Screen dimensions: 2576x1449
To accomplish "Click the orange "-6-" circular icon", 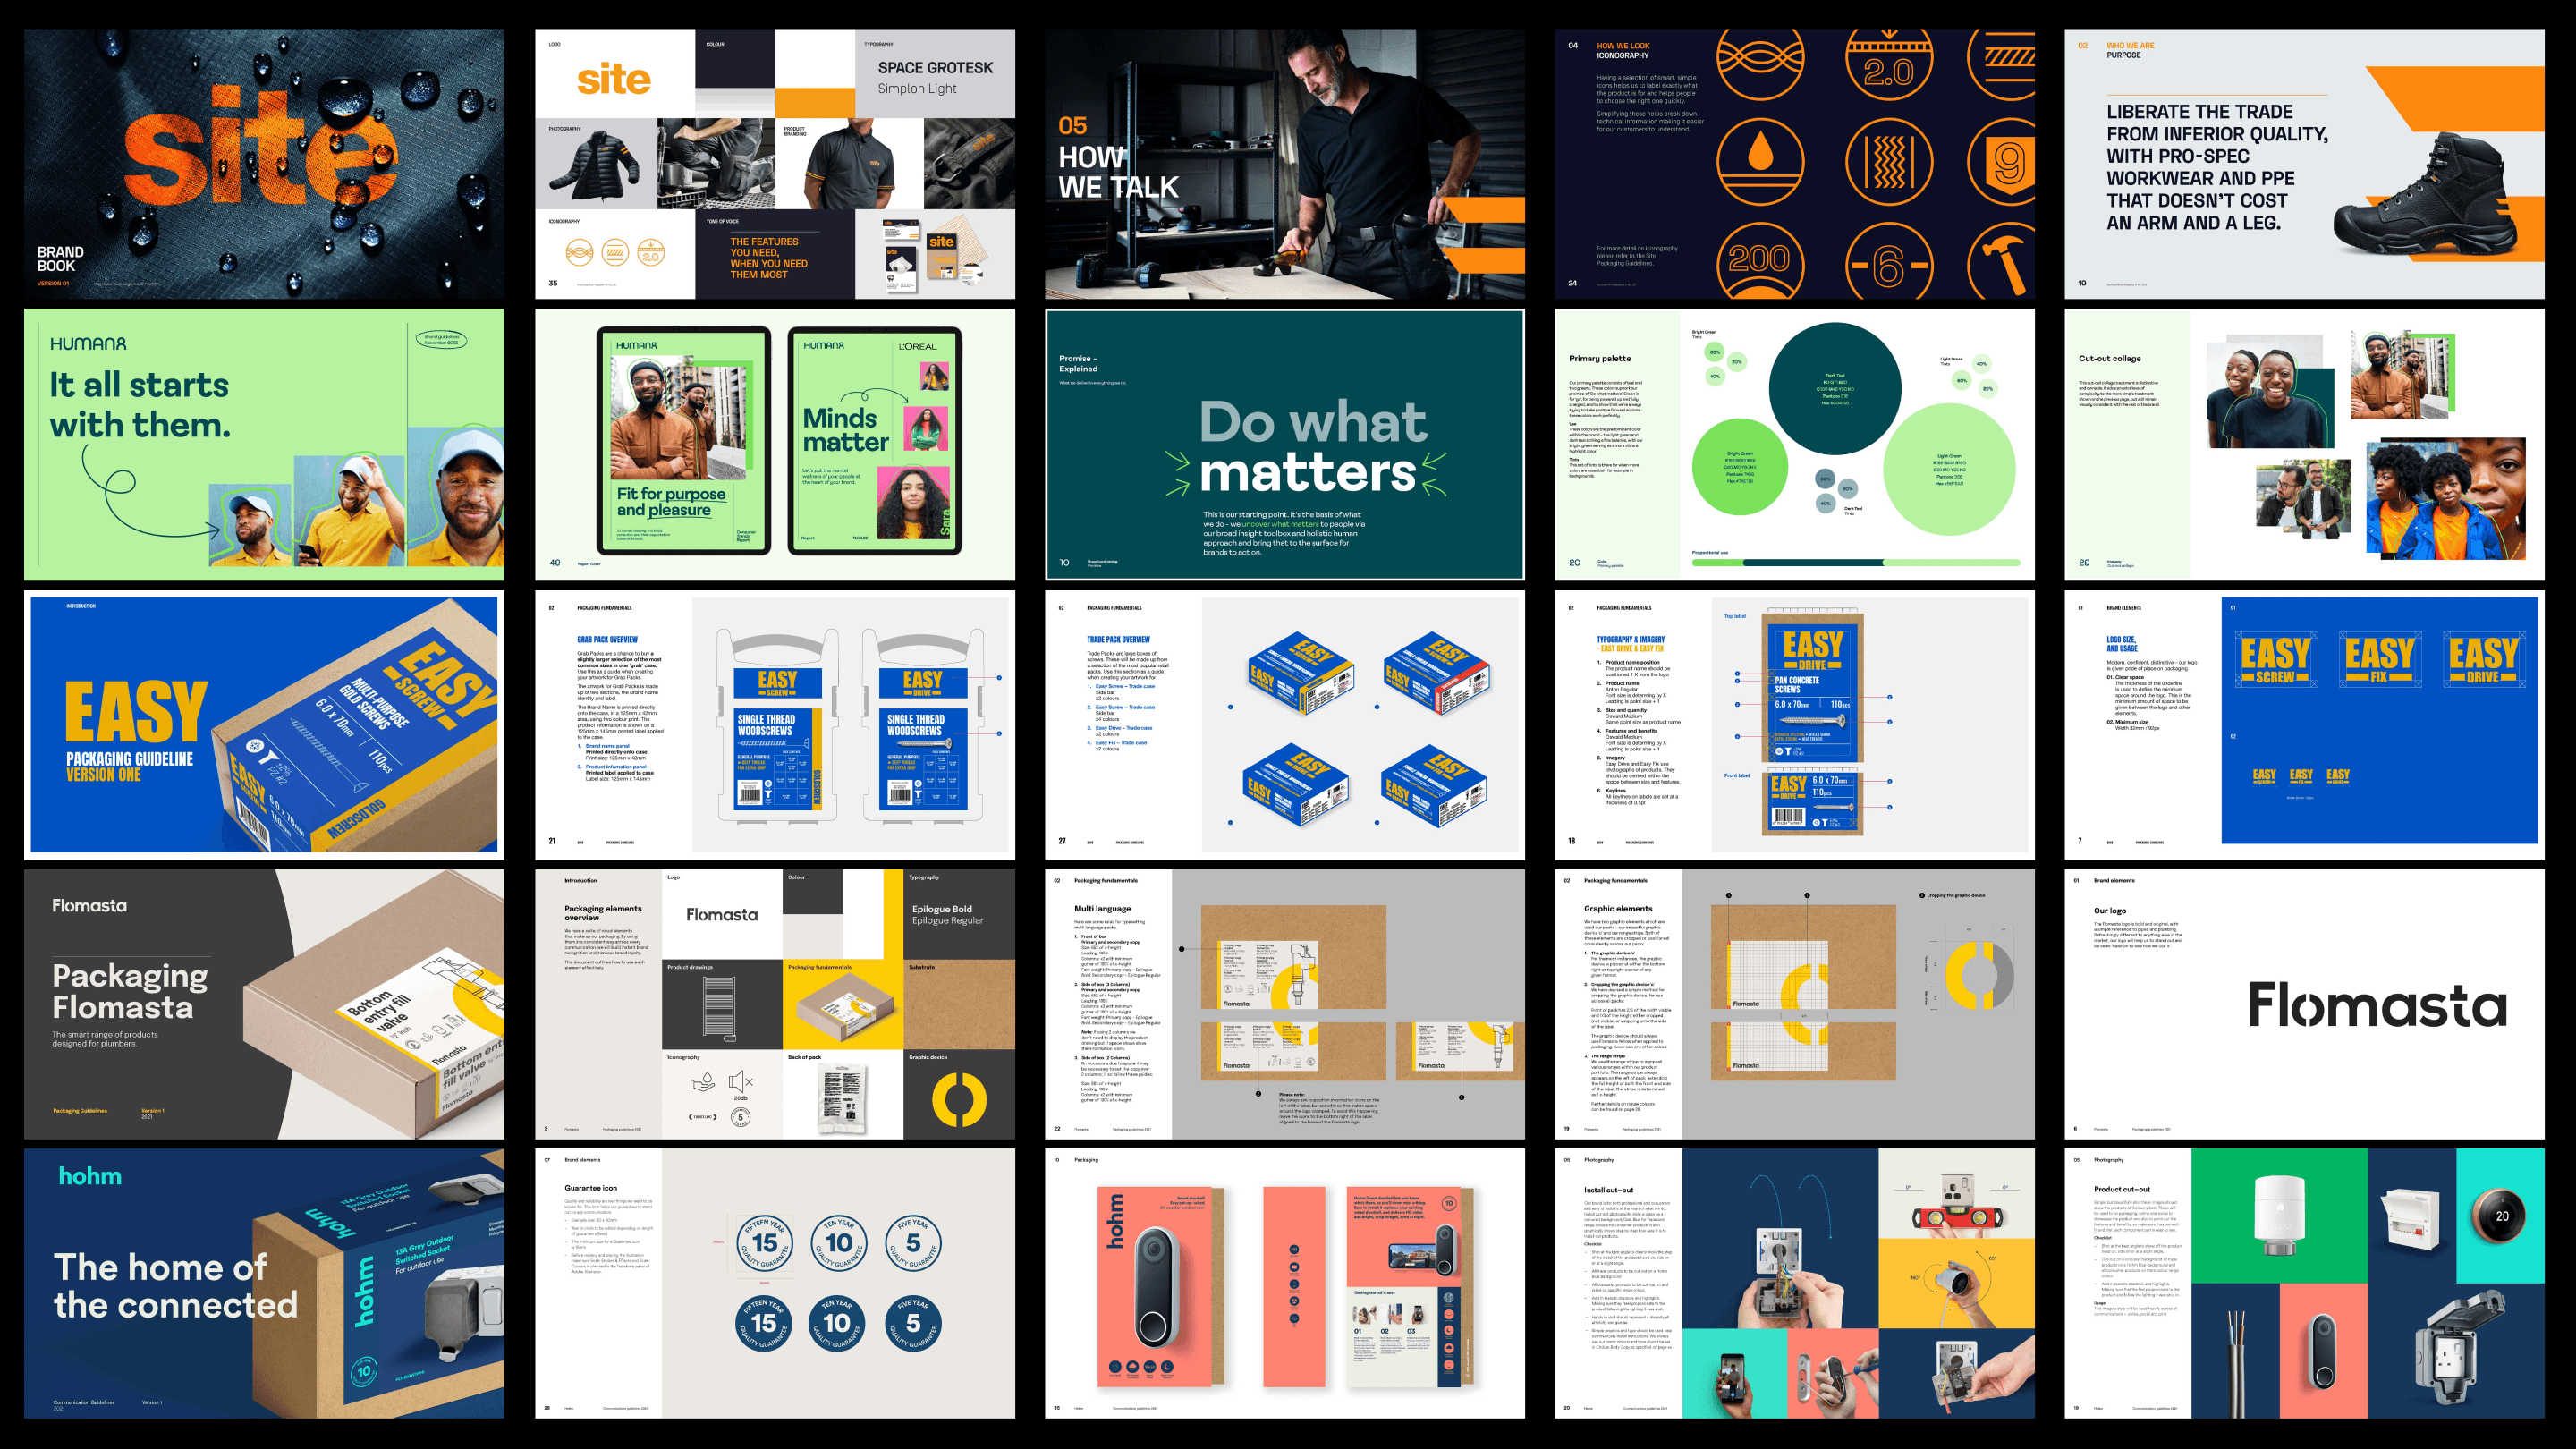I will pyautogui.click(x=1888, y=266).
